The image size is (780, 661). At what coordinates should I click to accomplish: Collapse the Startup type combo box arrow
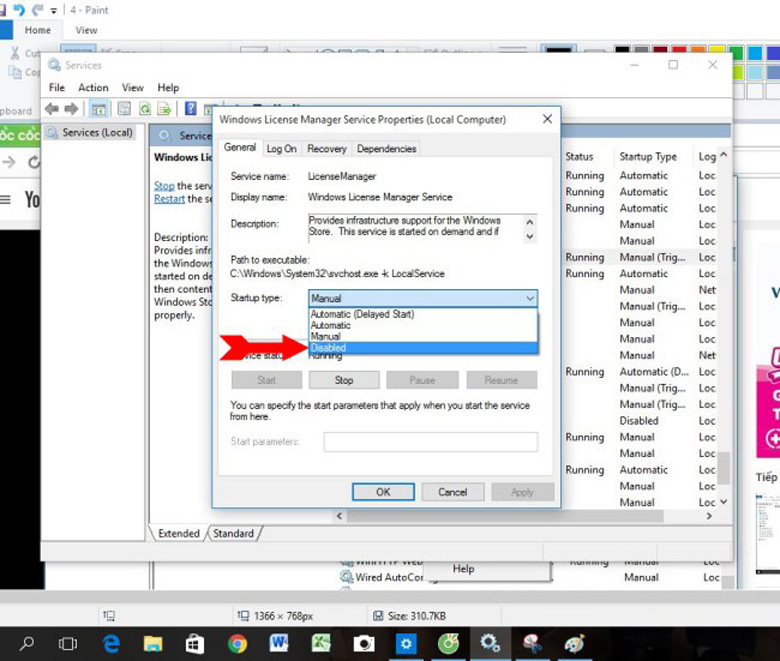(530, 298)
